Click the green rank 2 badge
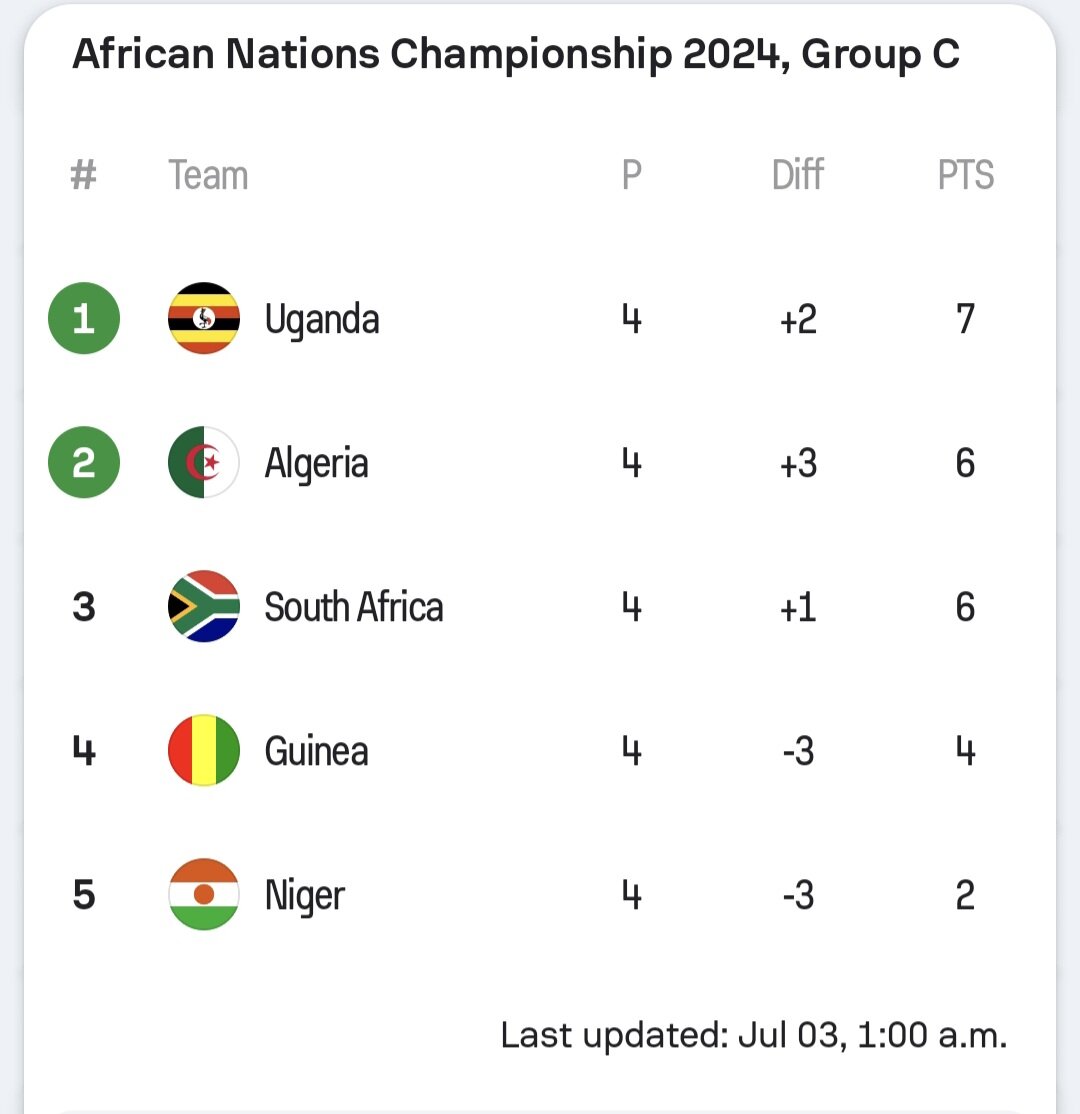This screenshot has width=1080, height=1114. (x=84, y=463)
